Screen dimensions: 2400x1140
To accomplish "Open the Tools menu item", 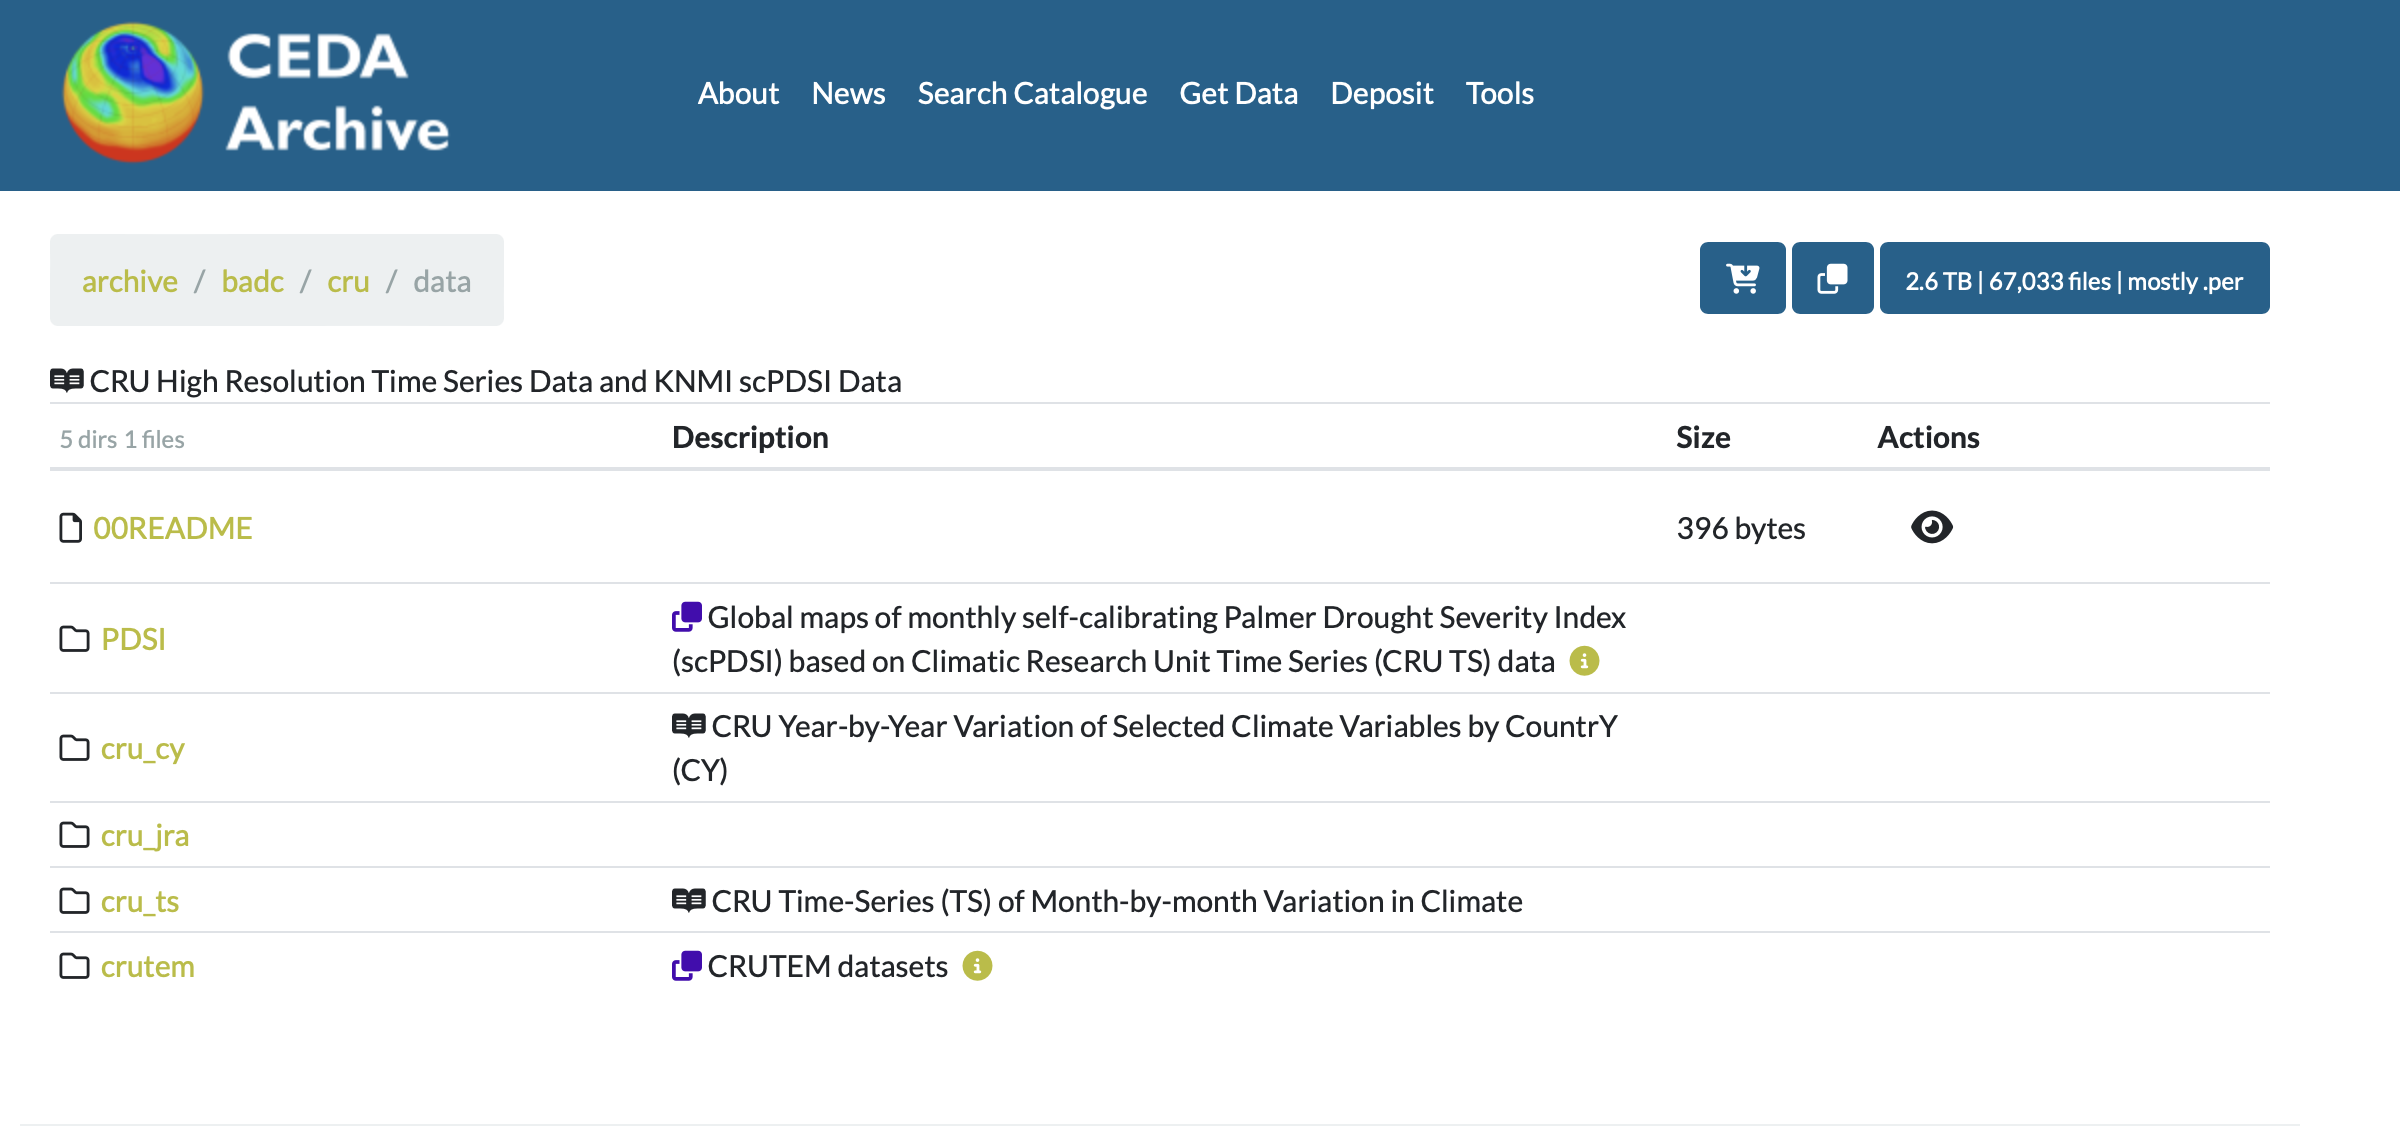I will pyautogui.click(x=1499, y=93).
